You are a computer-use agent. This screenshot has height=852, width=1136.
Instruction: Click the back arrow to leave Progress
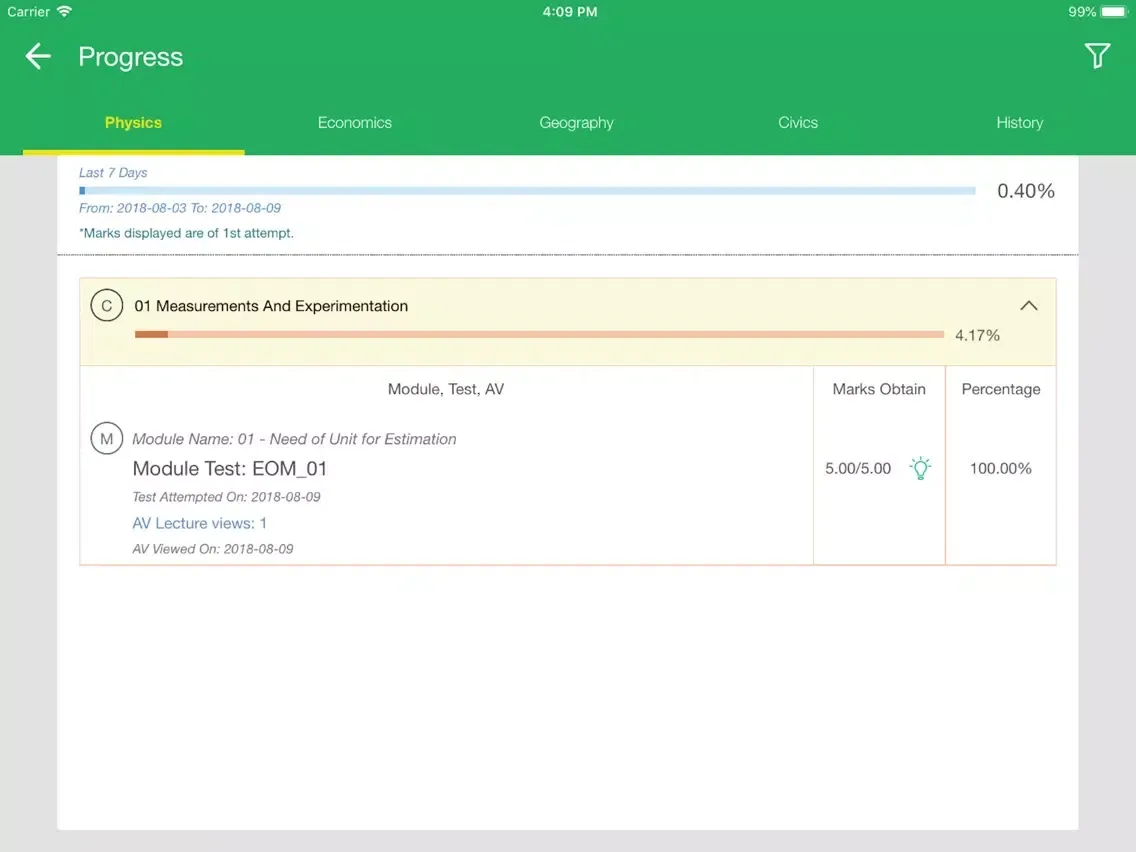(x=37, y=56)
